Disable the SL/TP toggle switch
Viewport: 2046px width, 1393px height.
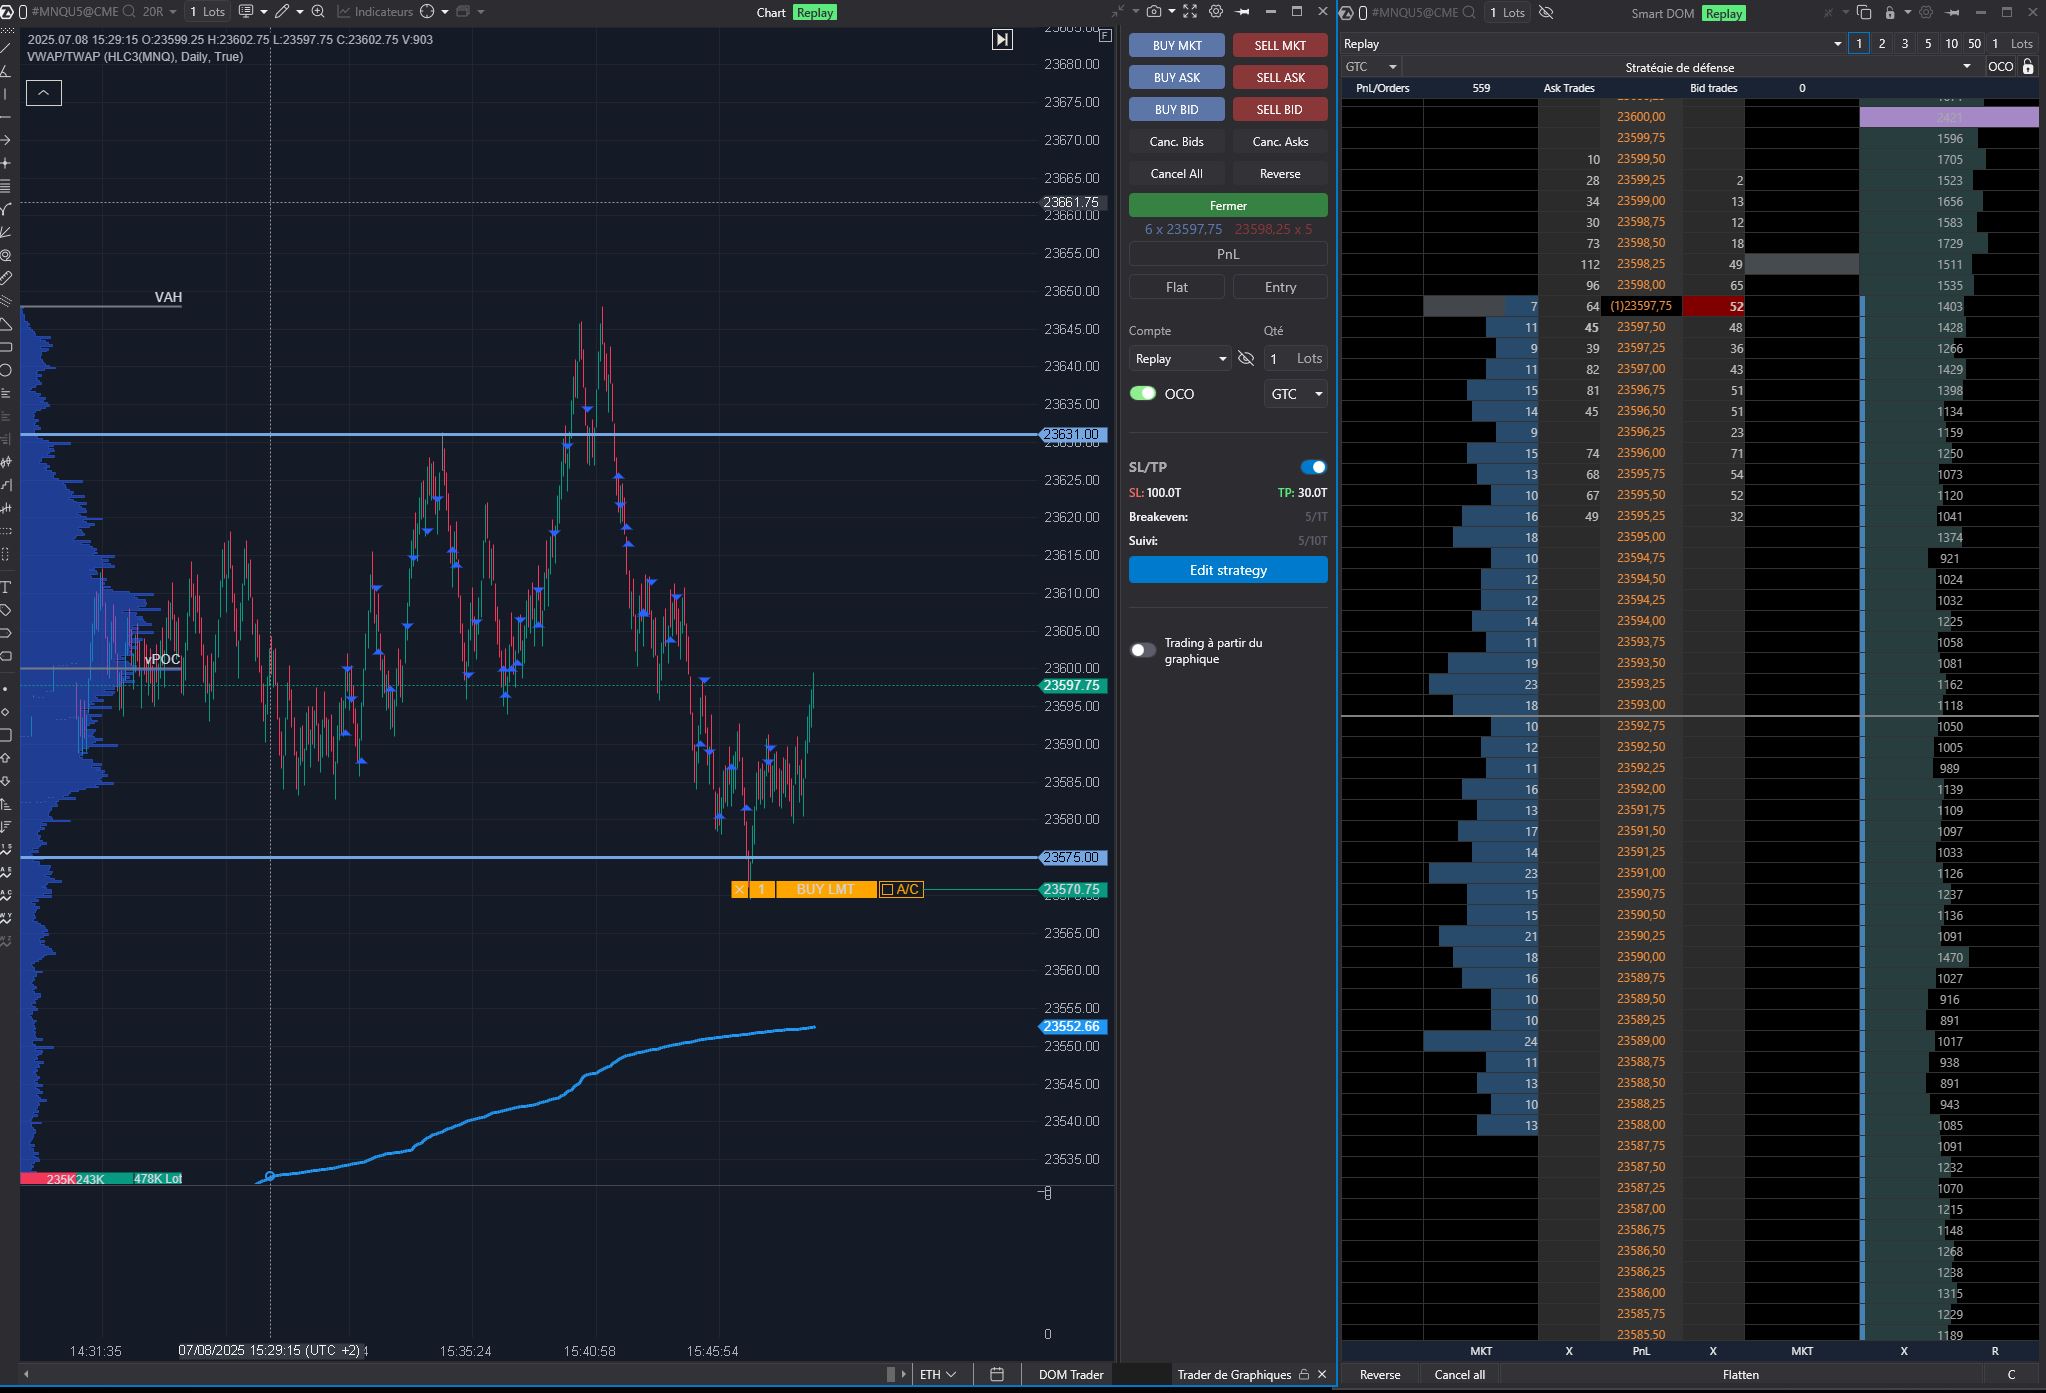point(1313,467)
